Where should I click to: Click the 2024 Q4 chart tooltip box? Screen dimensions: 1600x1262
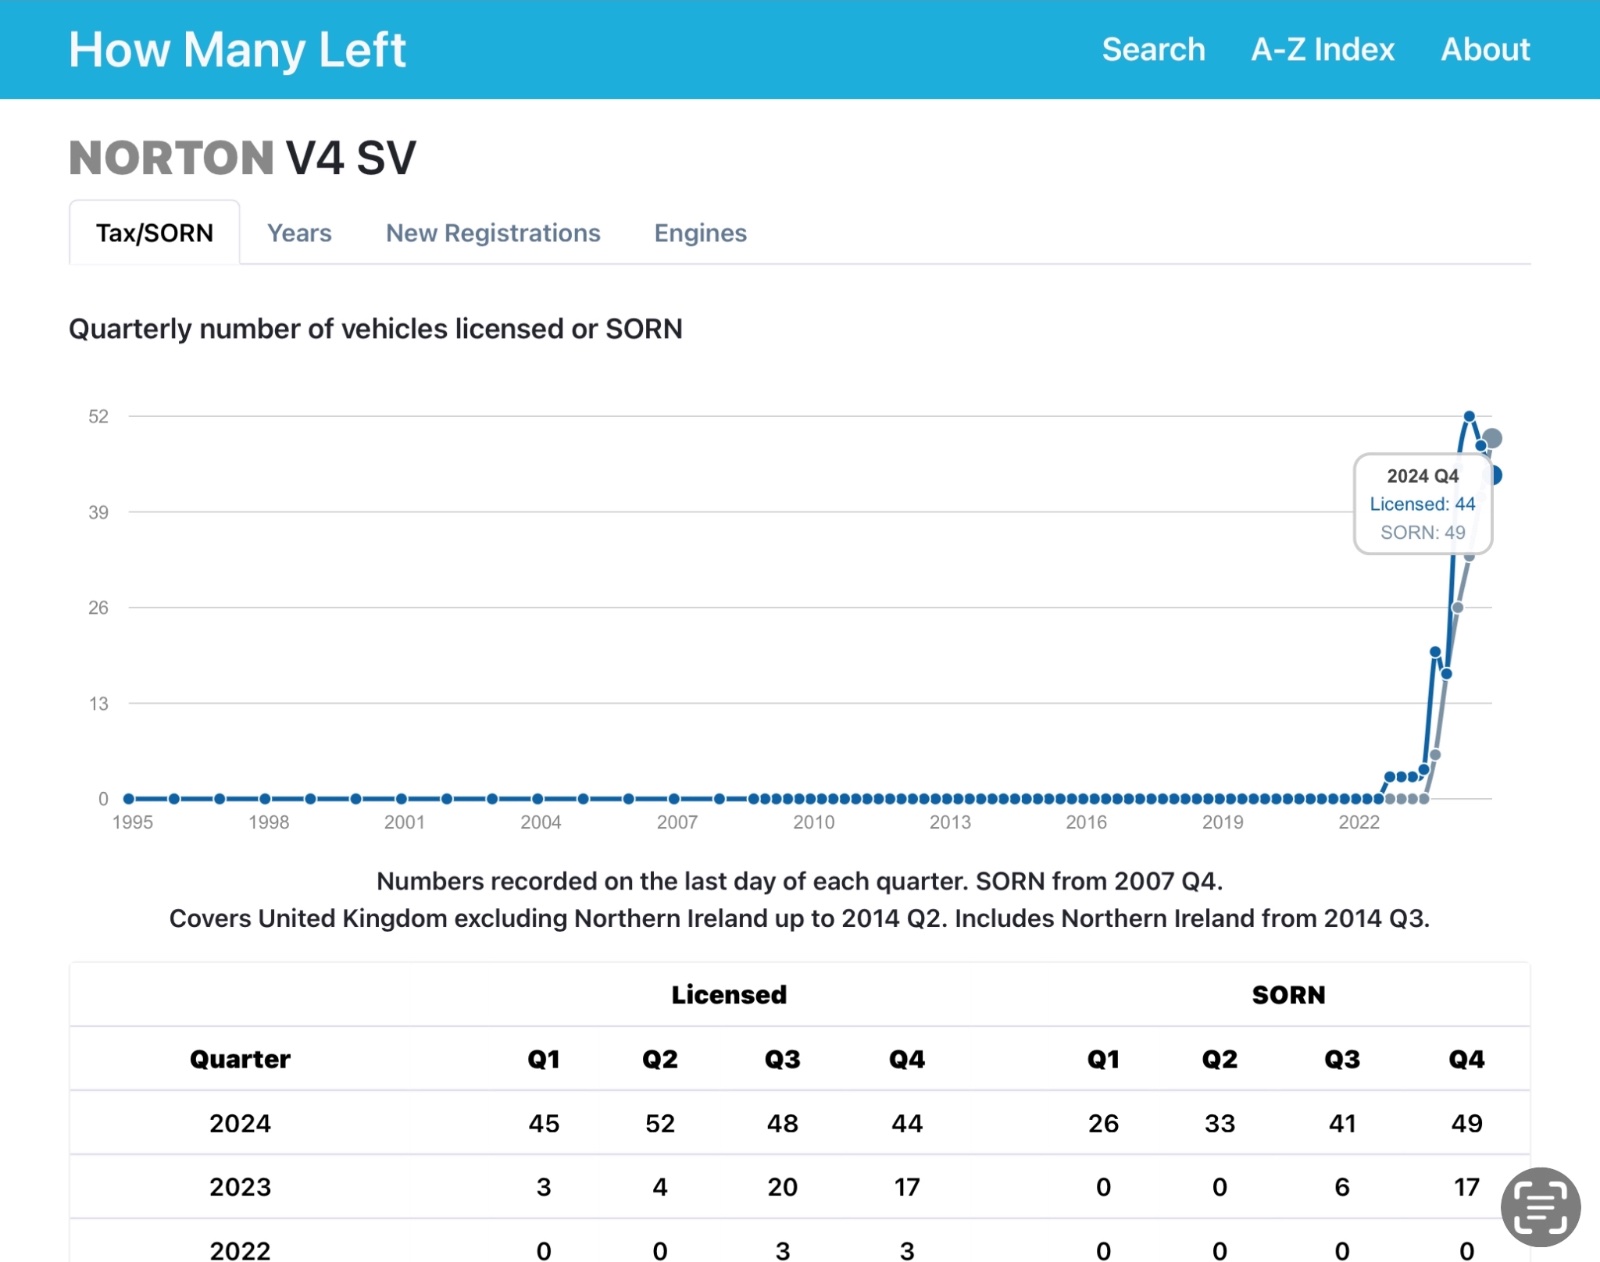[1422, 504]
